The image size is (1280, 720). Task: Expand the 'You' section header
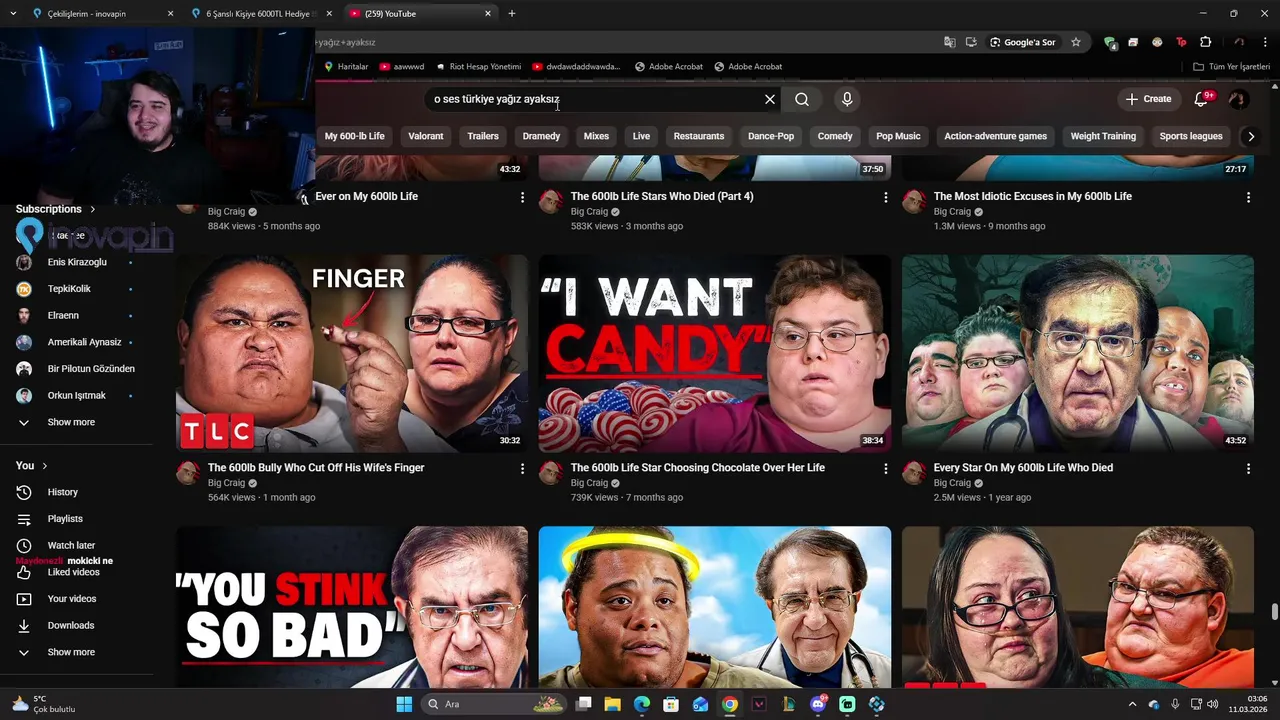click(32, 465)
